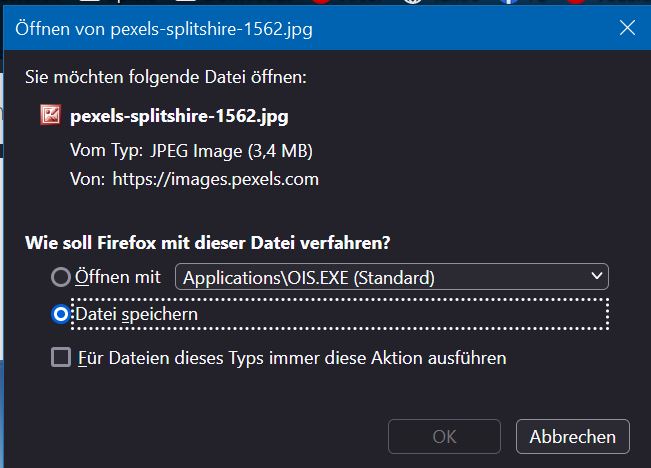This screenshot has height=468, width=651.
Task: Click the https://images.pexels.com source address
Action: tap(214, 180)
